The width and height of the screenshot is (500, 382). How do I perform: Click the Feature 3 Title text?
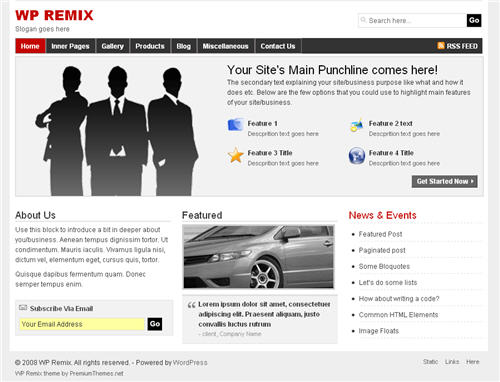click(270, 153)
